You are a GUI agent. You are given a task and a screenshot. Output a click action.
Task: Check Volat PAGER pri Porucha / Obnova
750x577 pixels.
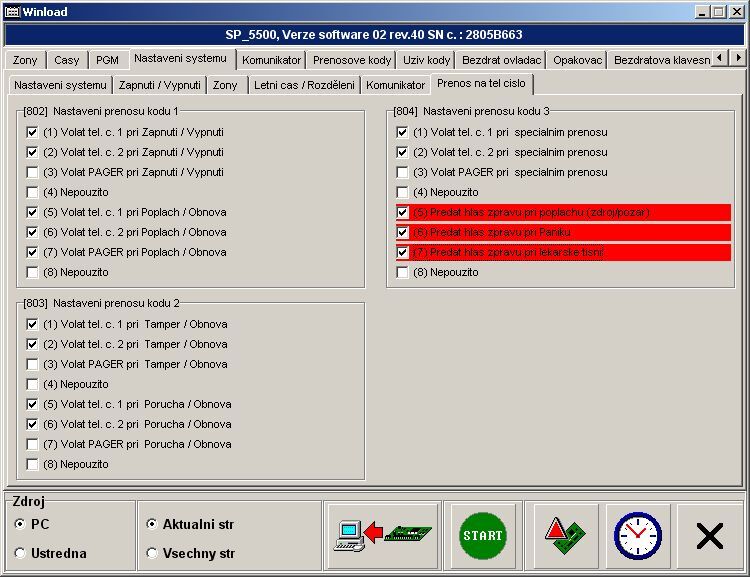coord(33,444)
